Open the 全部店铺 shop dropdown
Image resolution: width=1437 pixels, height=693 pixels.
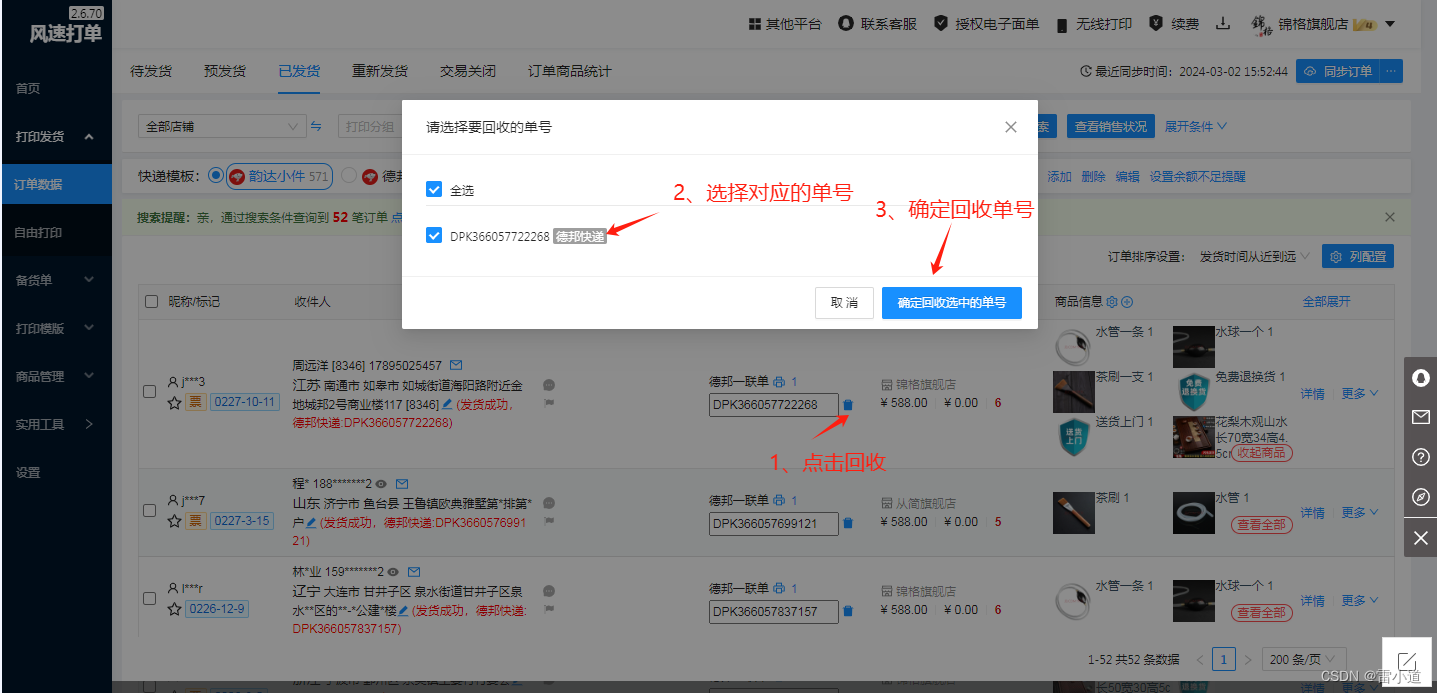(x=221, y=127)
